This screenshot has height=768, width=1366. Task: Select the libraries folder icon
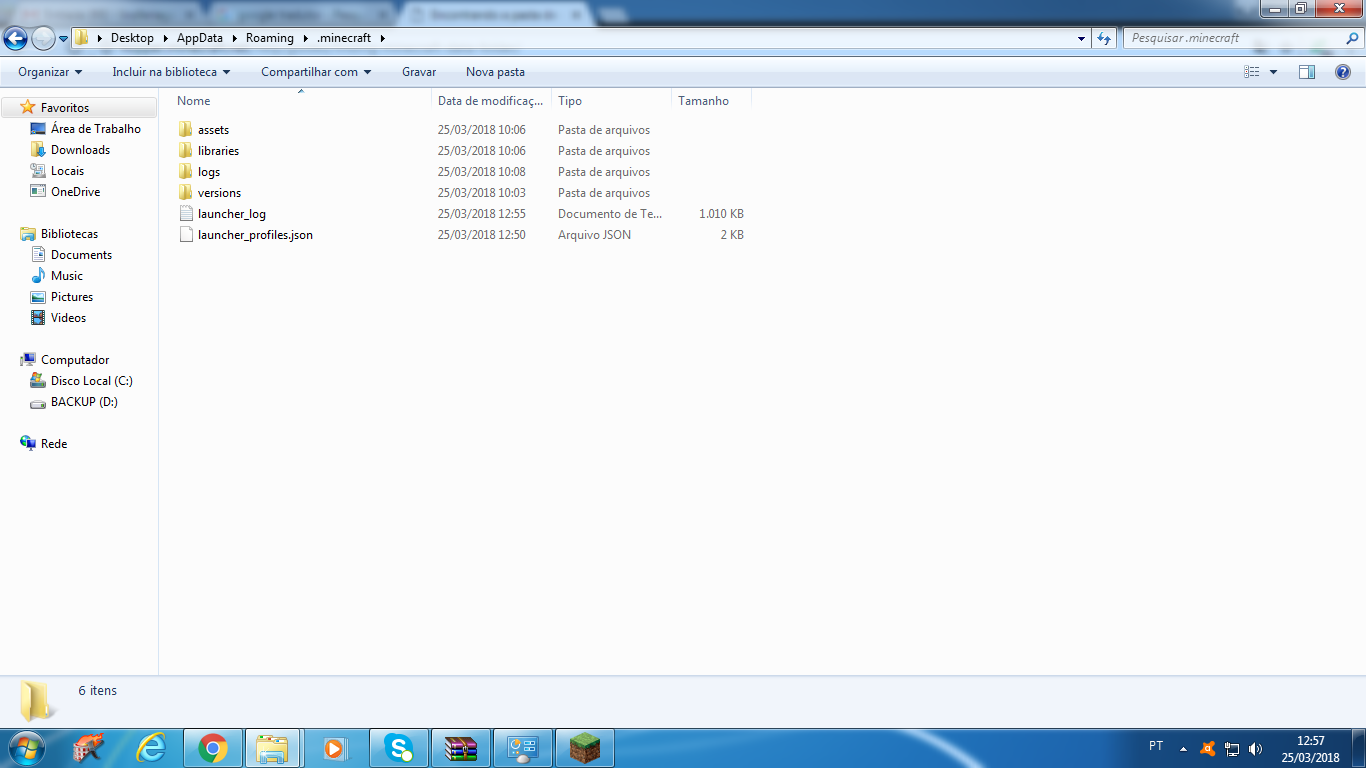pos(185,151)
